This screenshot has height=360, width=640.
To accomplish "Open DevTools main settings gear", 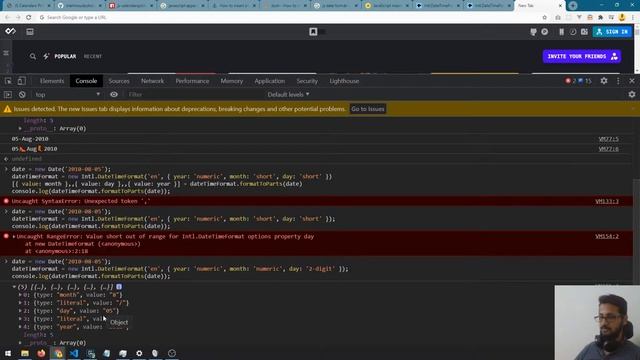I will point(604,81).
